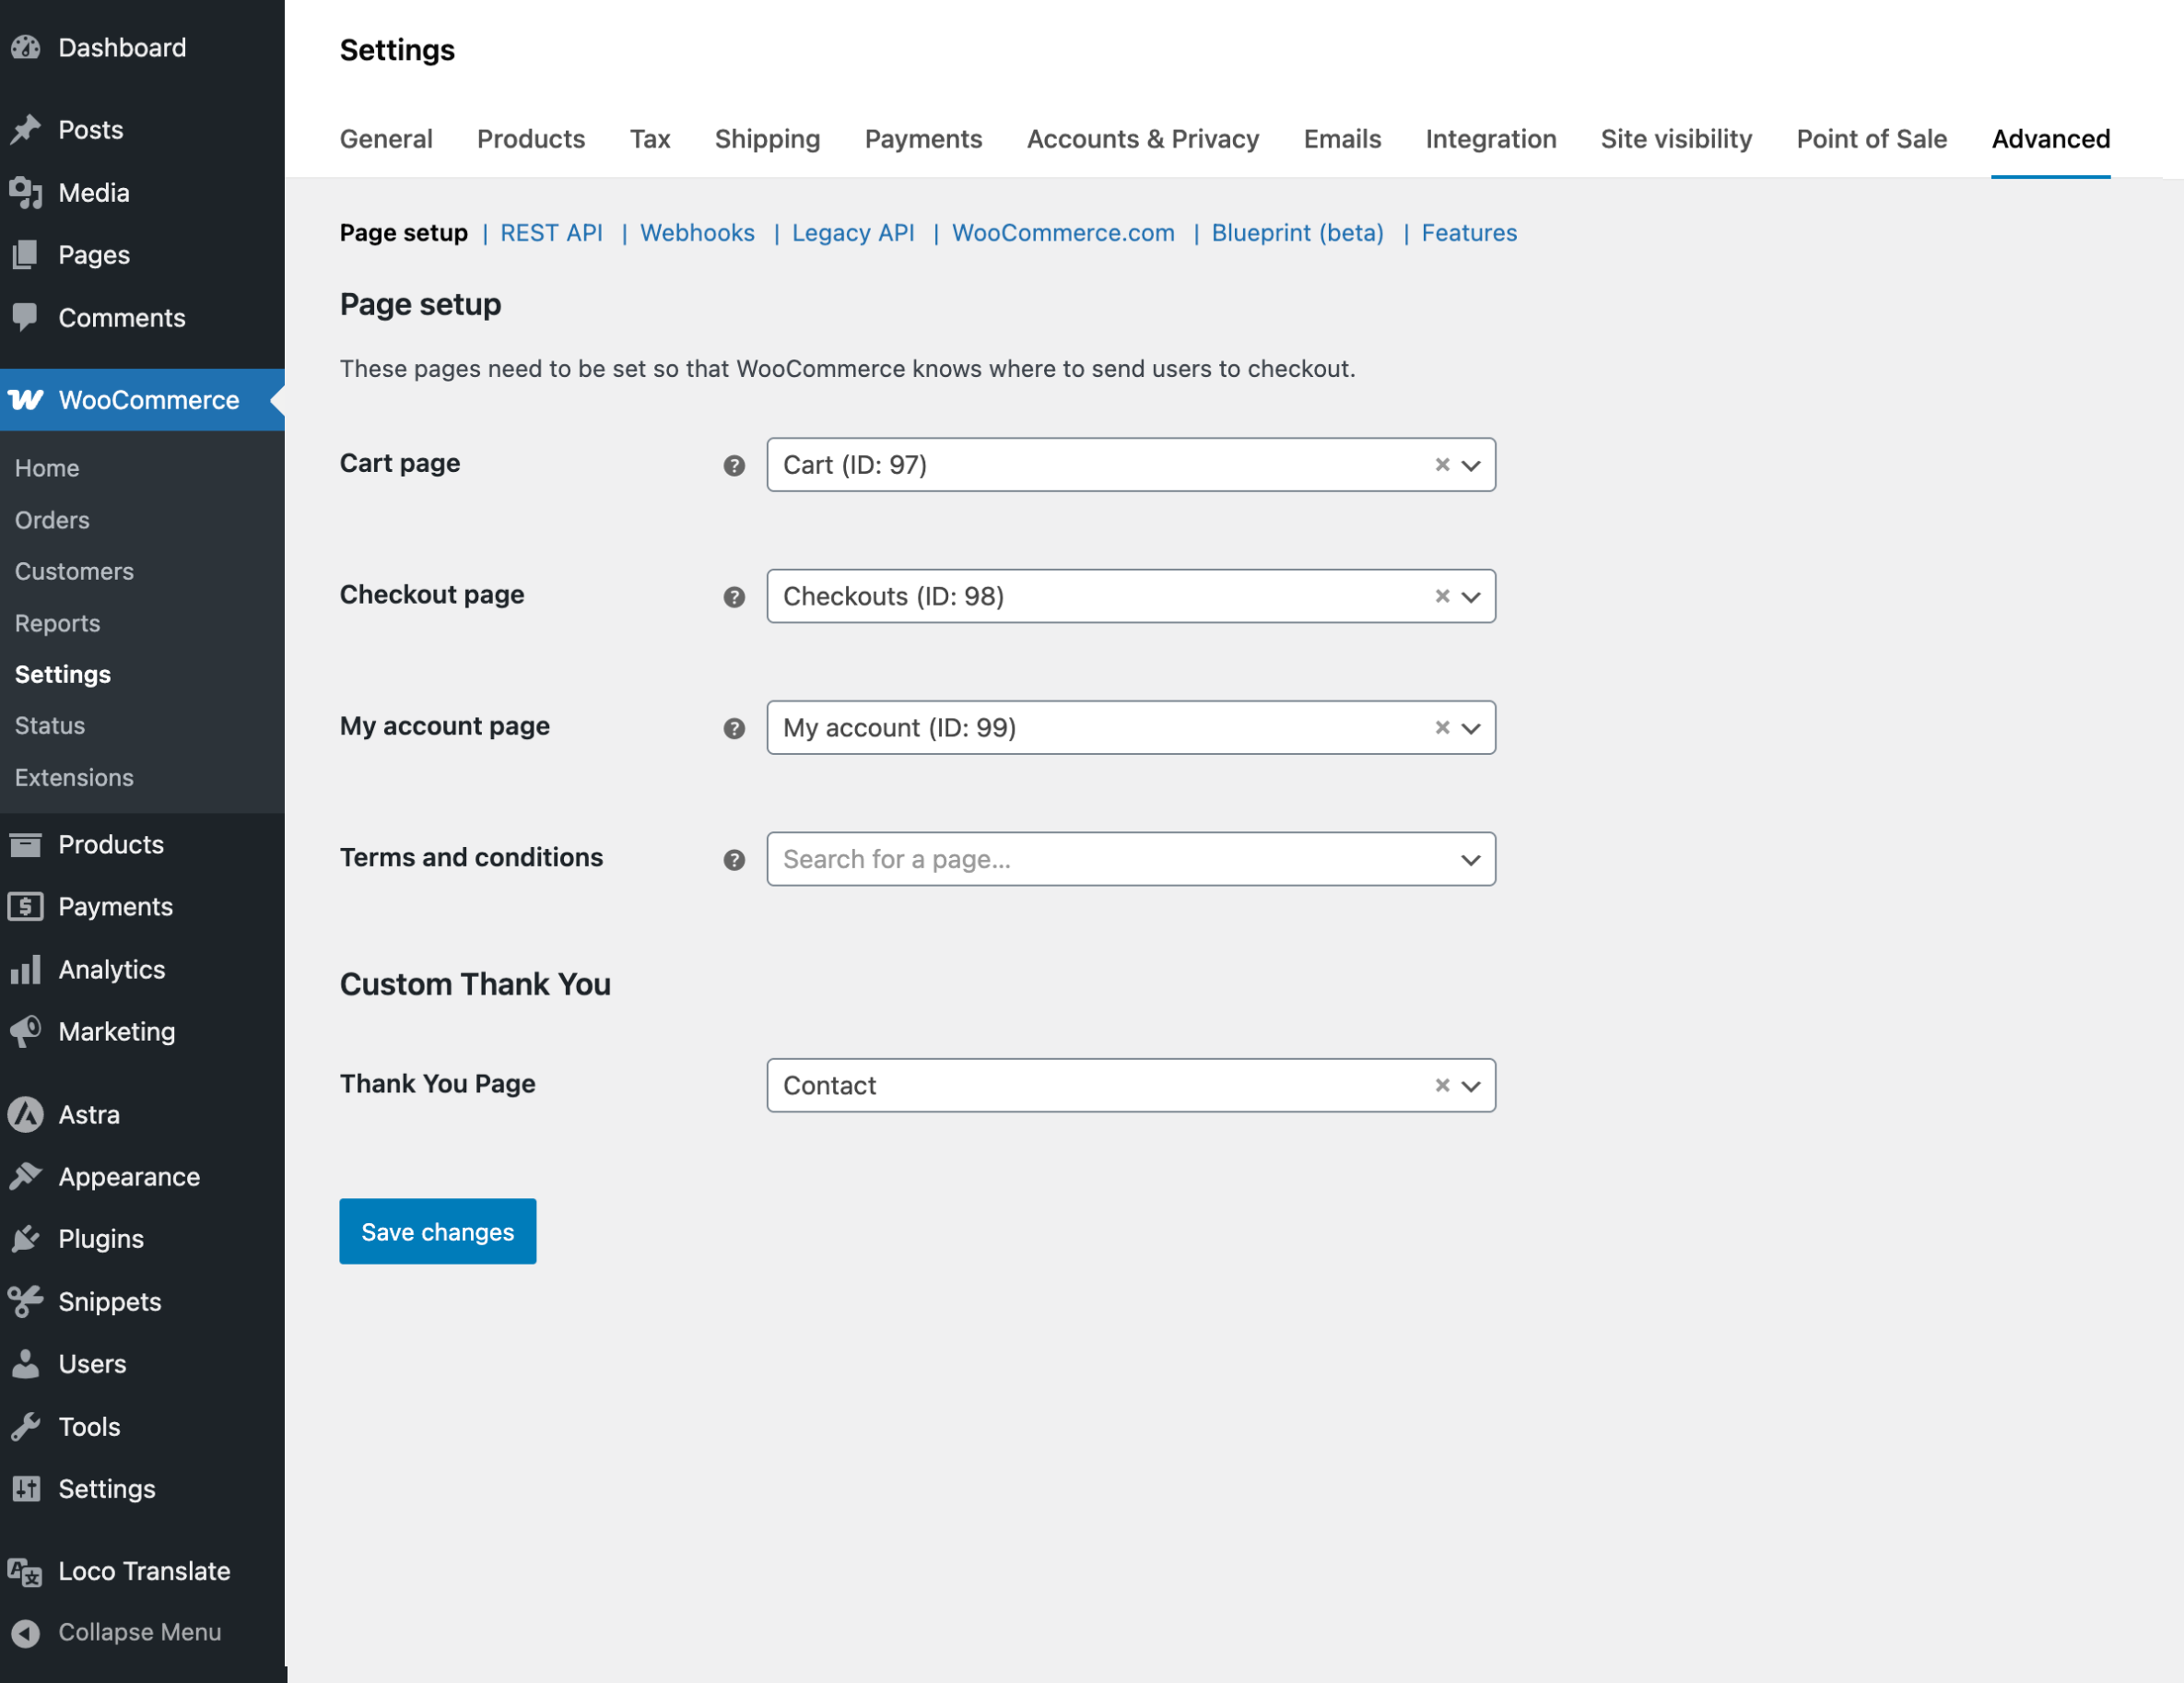Click the Marketing megaphone icon

click(x=25, y=1031)
